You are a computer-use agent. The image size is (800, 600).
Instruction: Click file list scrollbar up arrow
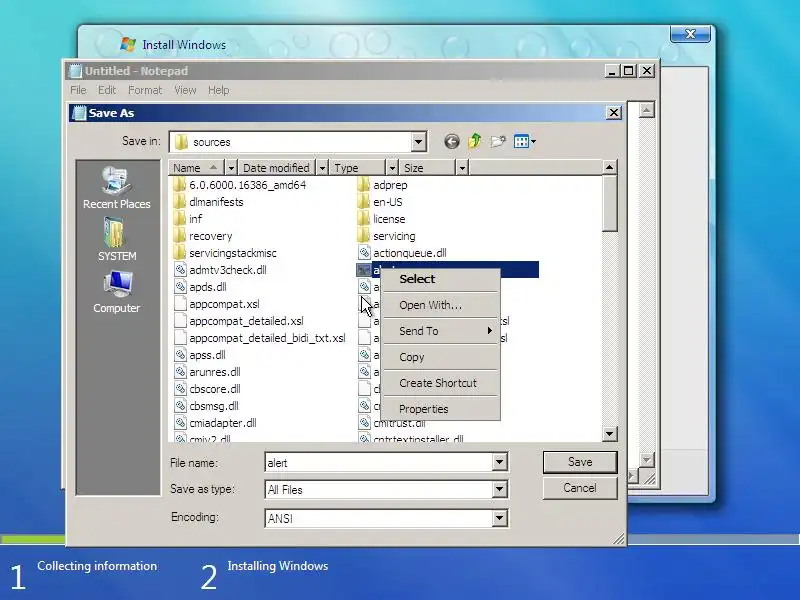pos(610,167)
